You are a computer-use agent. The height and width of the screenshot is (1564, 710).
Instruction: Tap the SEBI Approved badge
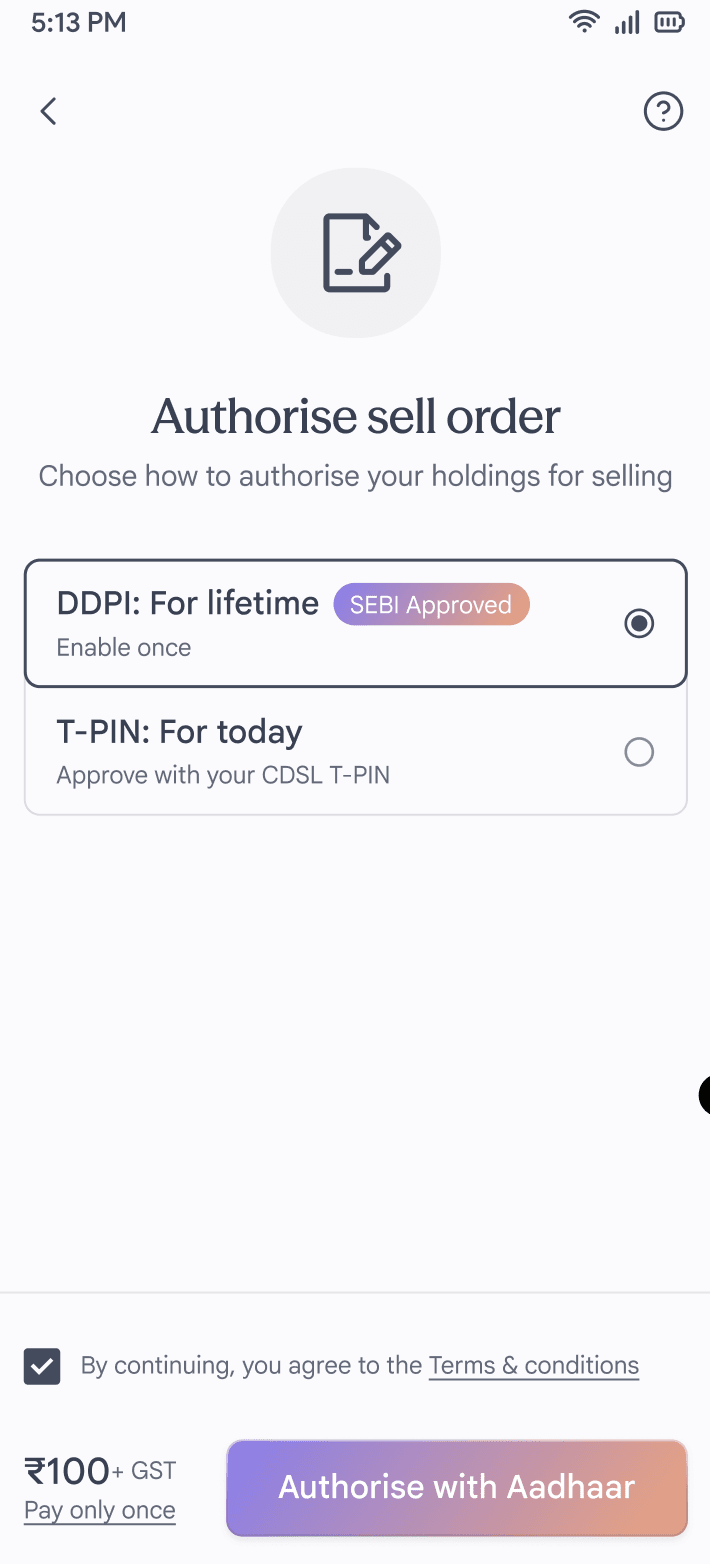click(x=431, y=605)
